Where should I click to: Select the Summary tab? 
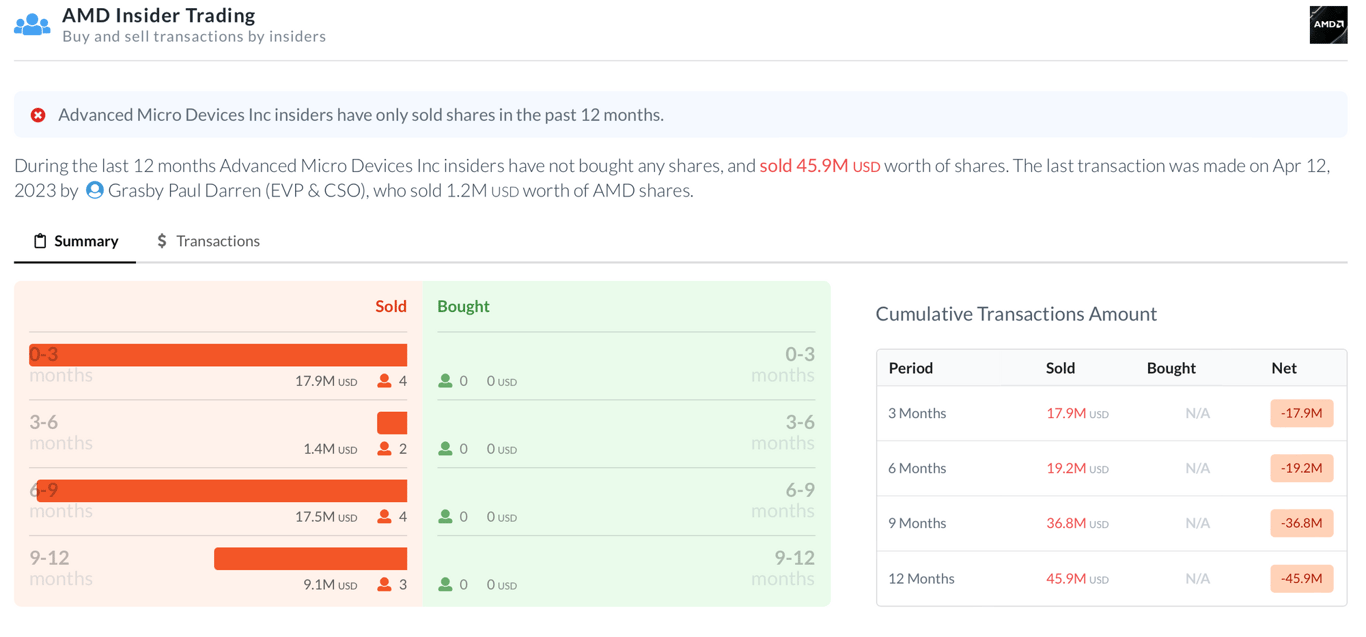point(75,241)
